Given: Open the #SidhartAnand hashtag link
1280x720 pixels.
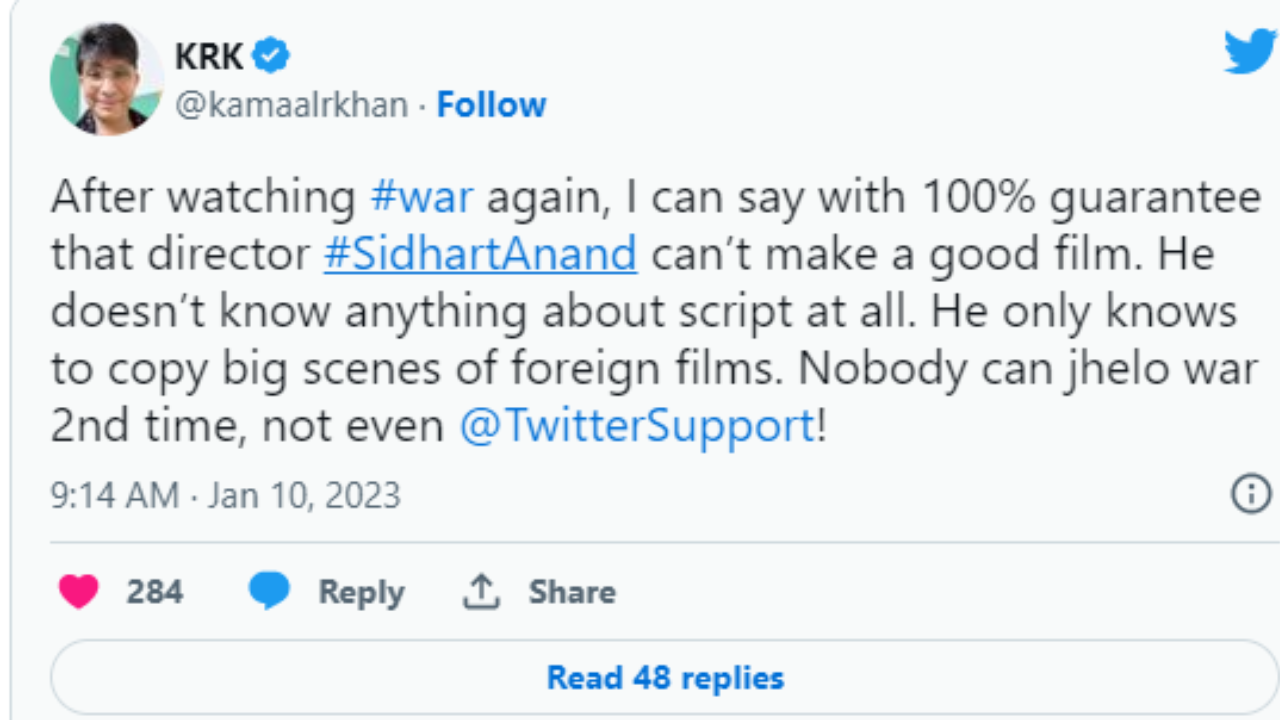Looking at the screenshot, I should point(480,254).
